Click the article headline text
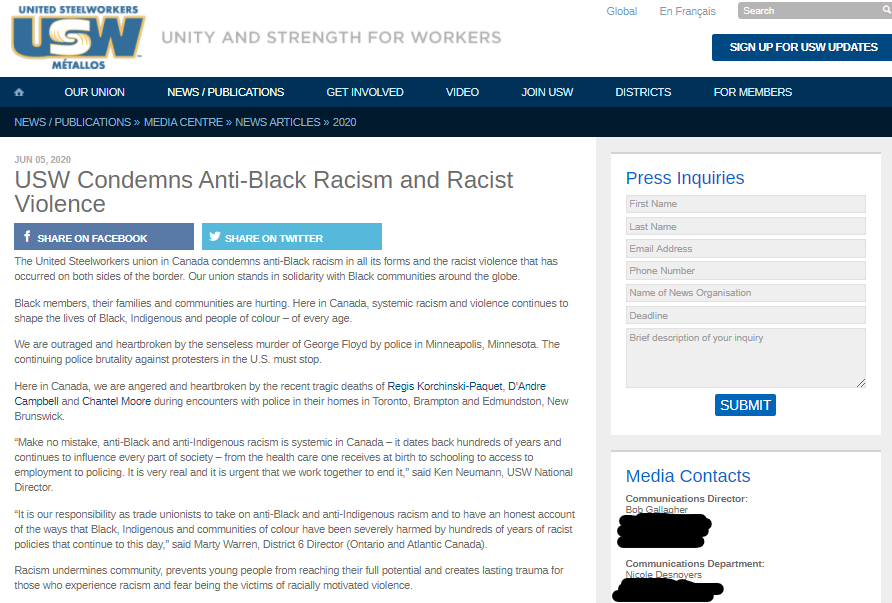Screen dimensions: 892x603 pos(264,192)
